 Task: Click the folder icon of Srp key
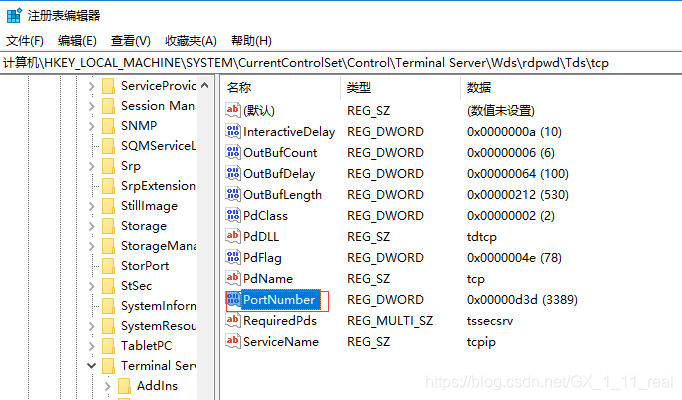coord(108,166)
